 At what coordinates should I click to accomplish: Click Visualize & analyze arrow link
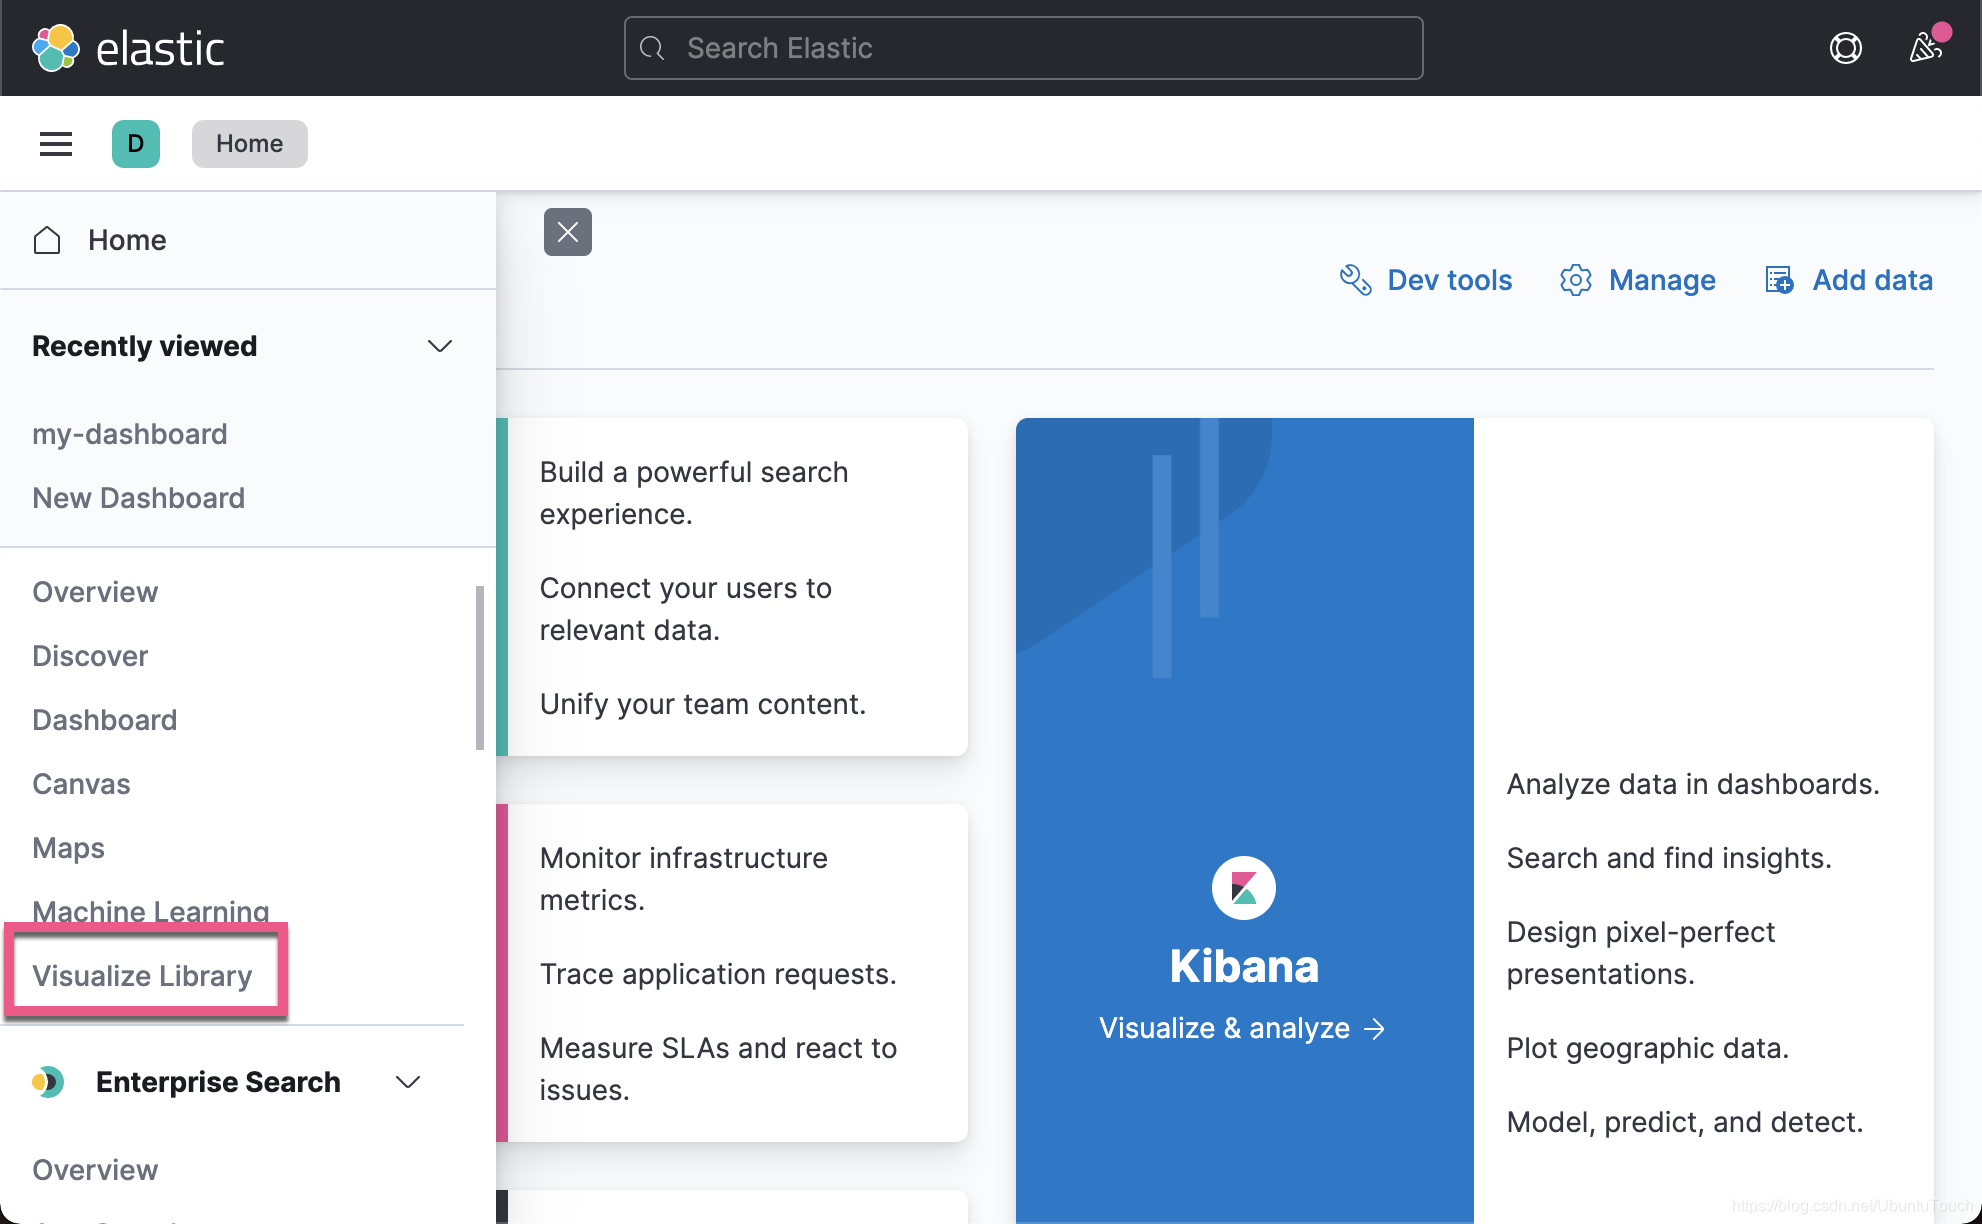pyautogui.click(x=1242, y=1028)
